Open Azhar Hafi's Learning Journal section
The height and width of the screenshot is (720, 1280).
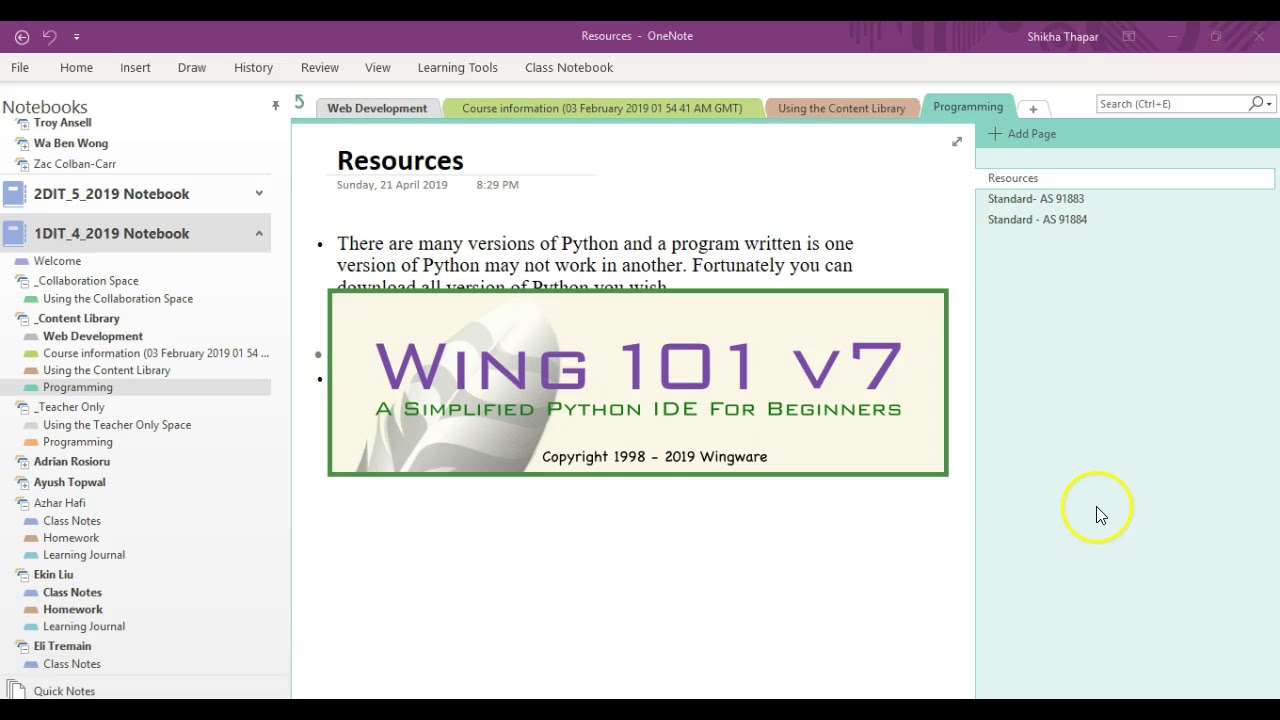[x=84, y=555]
